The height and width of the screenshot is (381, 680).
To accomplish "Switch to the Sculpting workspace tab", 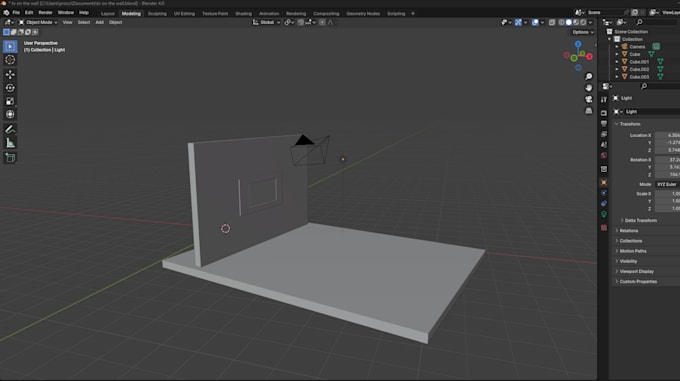I will pos(157,13).
